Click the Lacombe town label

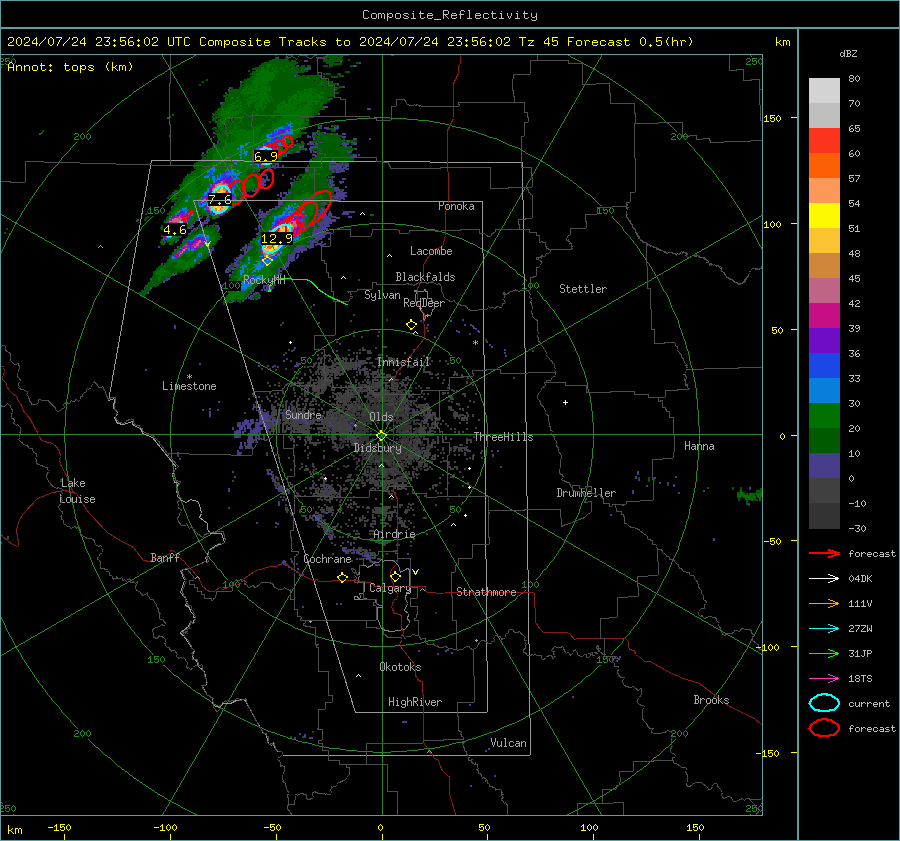coord(431,251)
